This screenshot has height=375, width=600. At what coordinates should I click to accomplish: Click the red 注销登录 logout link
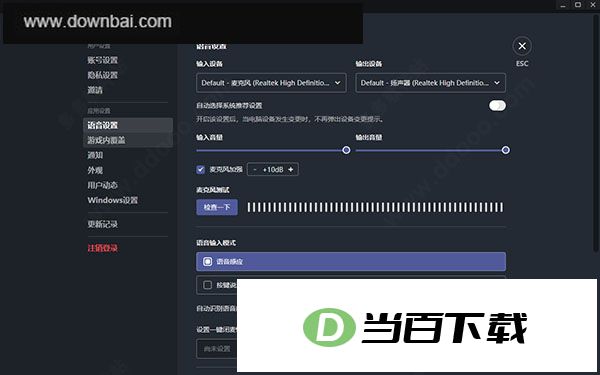click(x=103, y=248)
